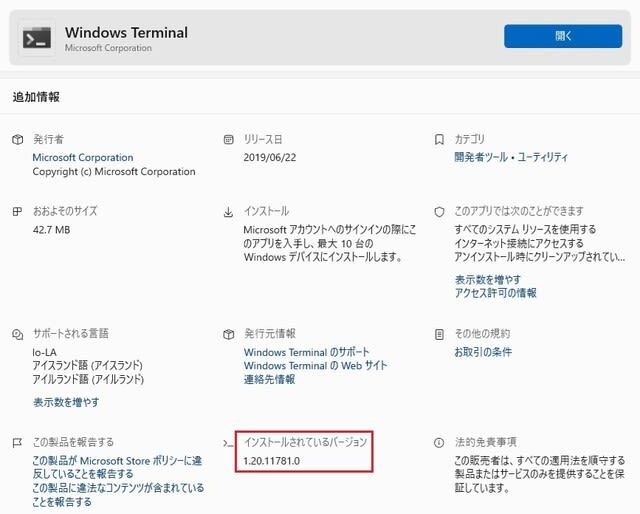The width and height of the screenshot is (640, 514).
Task: Click the アイスランド語 (アイスランド) language entry
Action: click(x=87, y=365)
